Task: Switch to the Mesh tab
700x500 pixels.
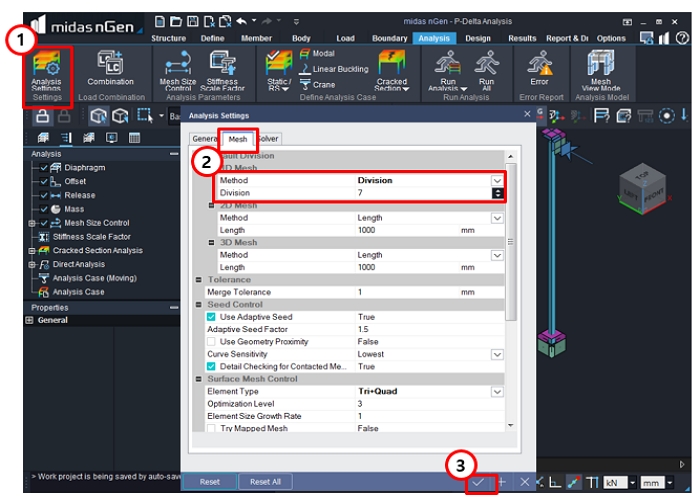Action: 237,139
